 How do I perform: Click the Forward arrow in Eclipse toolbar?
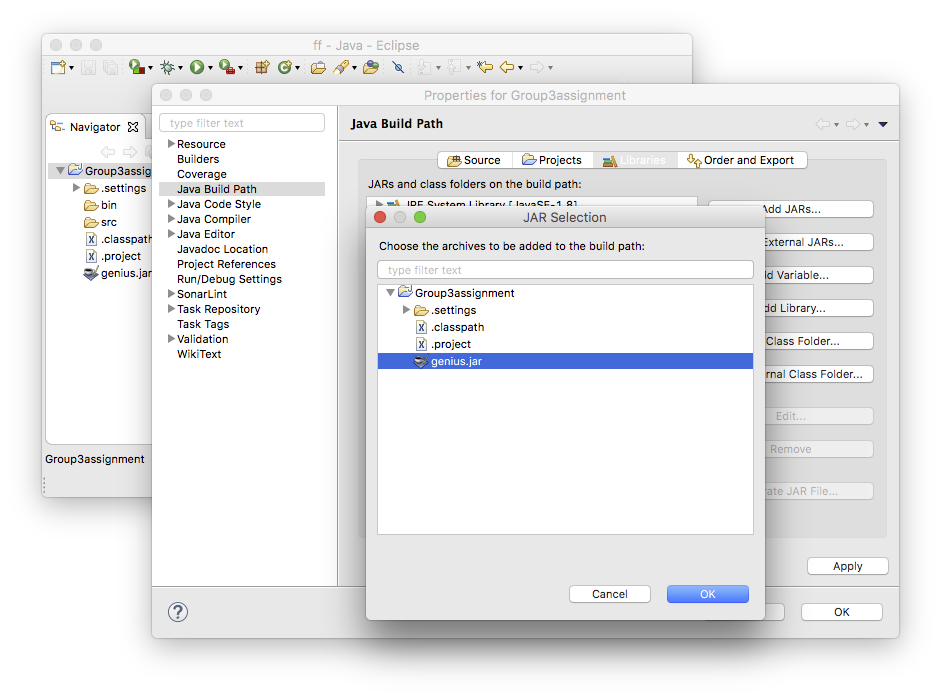[x=537, y=67]
